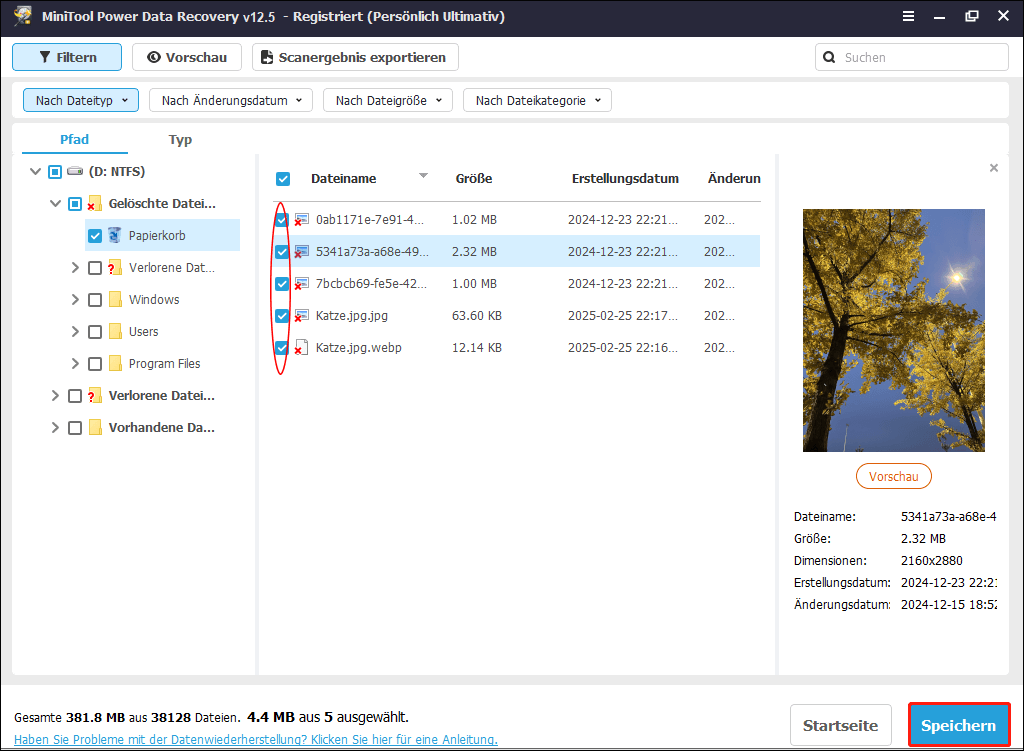Click the orange Vorschau preview button

(x=893, y=476)
